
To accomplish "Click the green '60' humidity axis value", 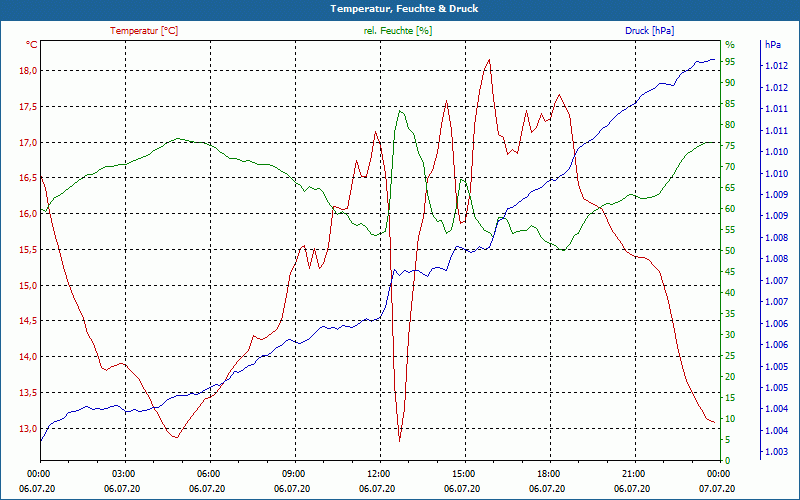I will (730, 209).
